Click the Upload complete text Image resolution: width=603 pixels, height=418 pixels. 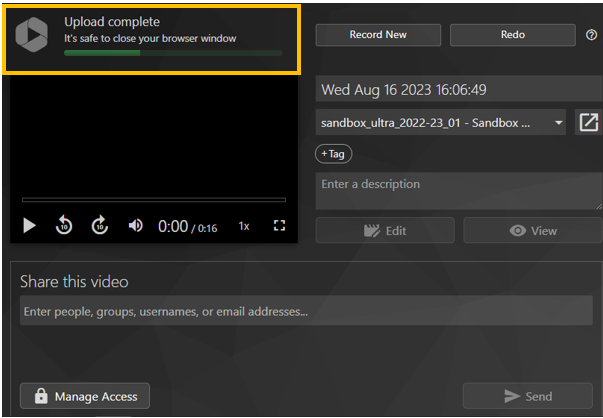click(x=112, y=22)
